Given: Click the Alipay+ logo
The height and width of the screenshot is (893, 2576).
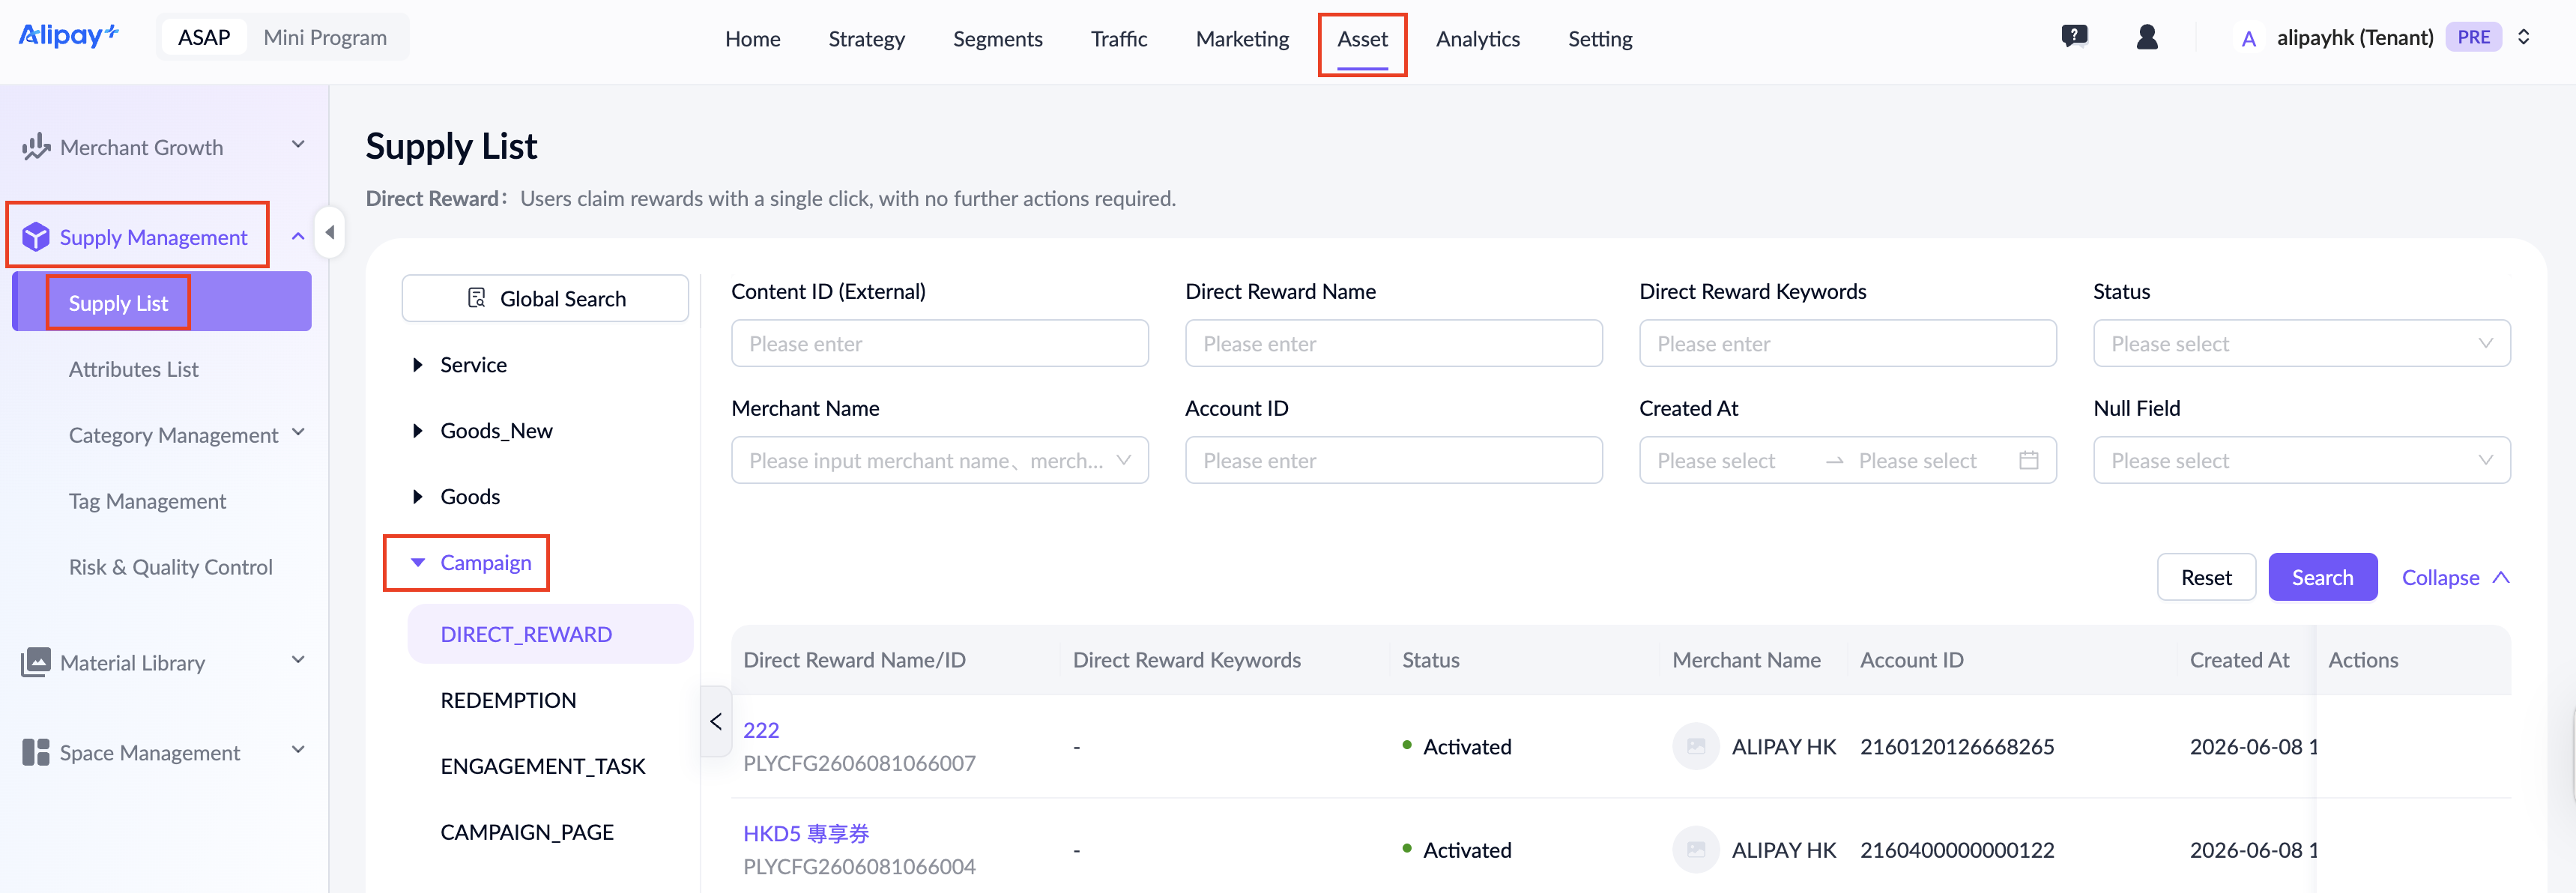Looking at the screenshot, I should (x=69, y=36).
